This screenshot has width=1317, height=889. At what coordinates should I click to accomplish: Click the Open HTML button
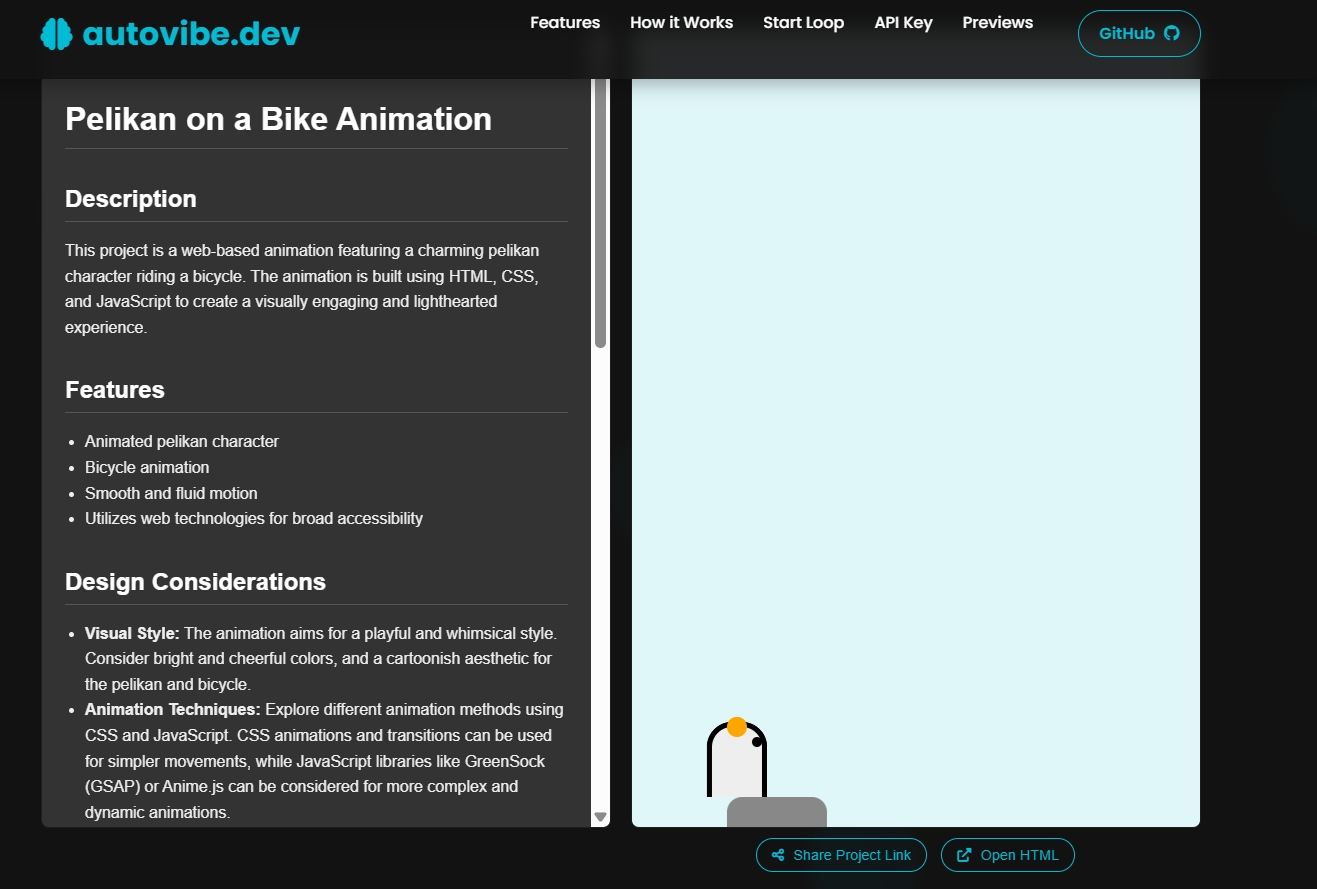pyautogui.click(x=1008, y=855)
